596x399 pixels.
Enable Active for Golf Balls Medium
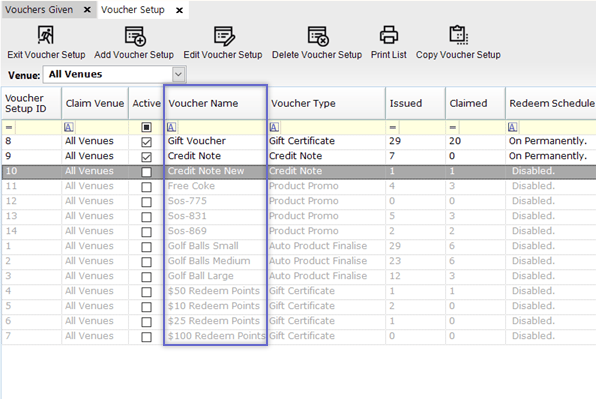(x=146, y=262)
